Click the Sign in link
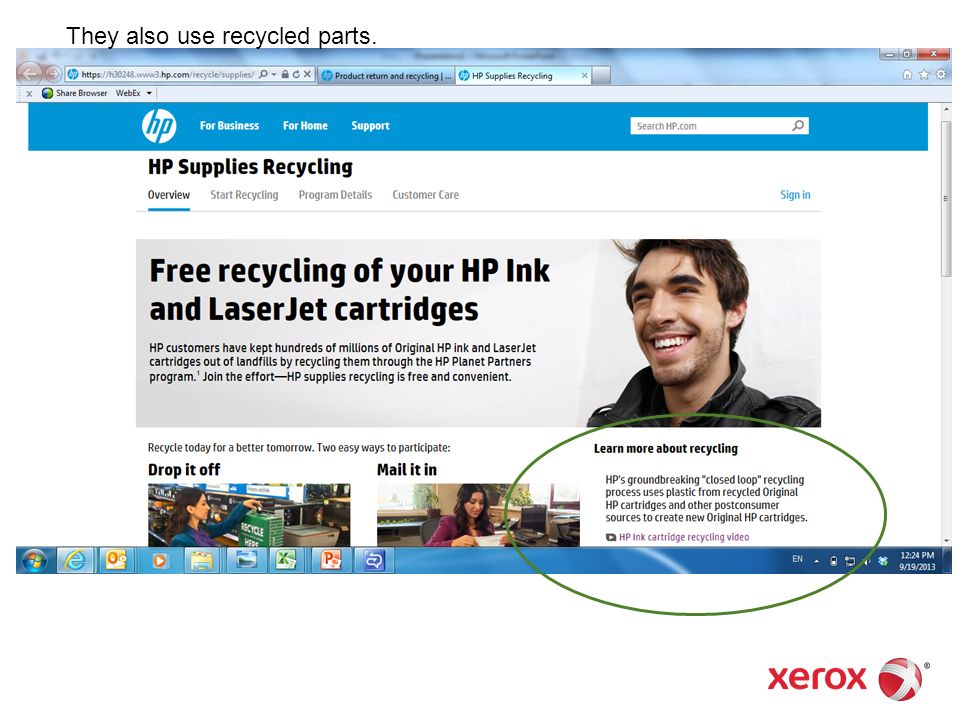The height and width of the screenshot is (720, 960). click(x=795, y=195)
